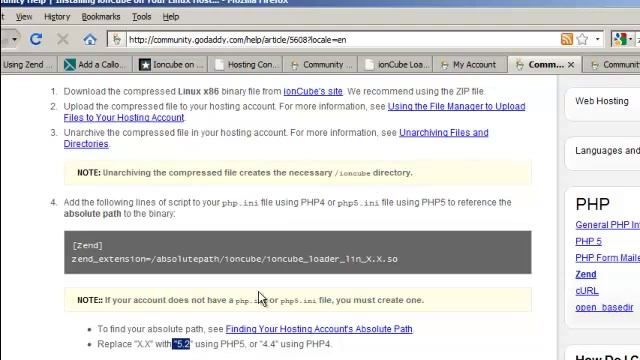This screenshot has height=360, width=640.
Task: Switch to the Ioncube on ... tab
Action: click(x=171, y=64)
